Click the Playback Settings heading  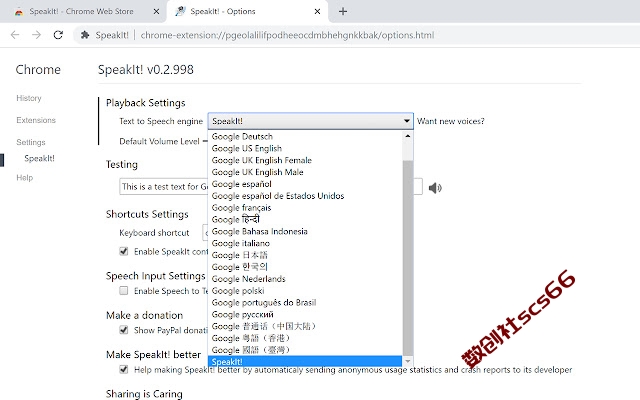(145, 103)
